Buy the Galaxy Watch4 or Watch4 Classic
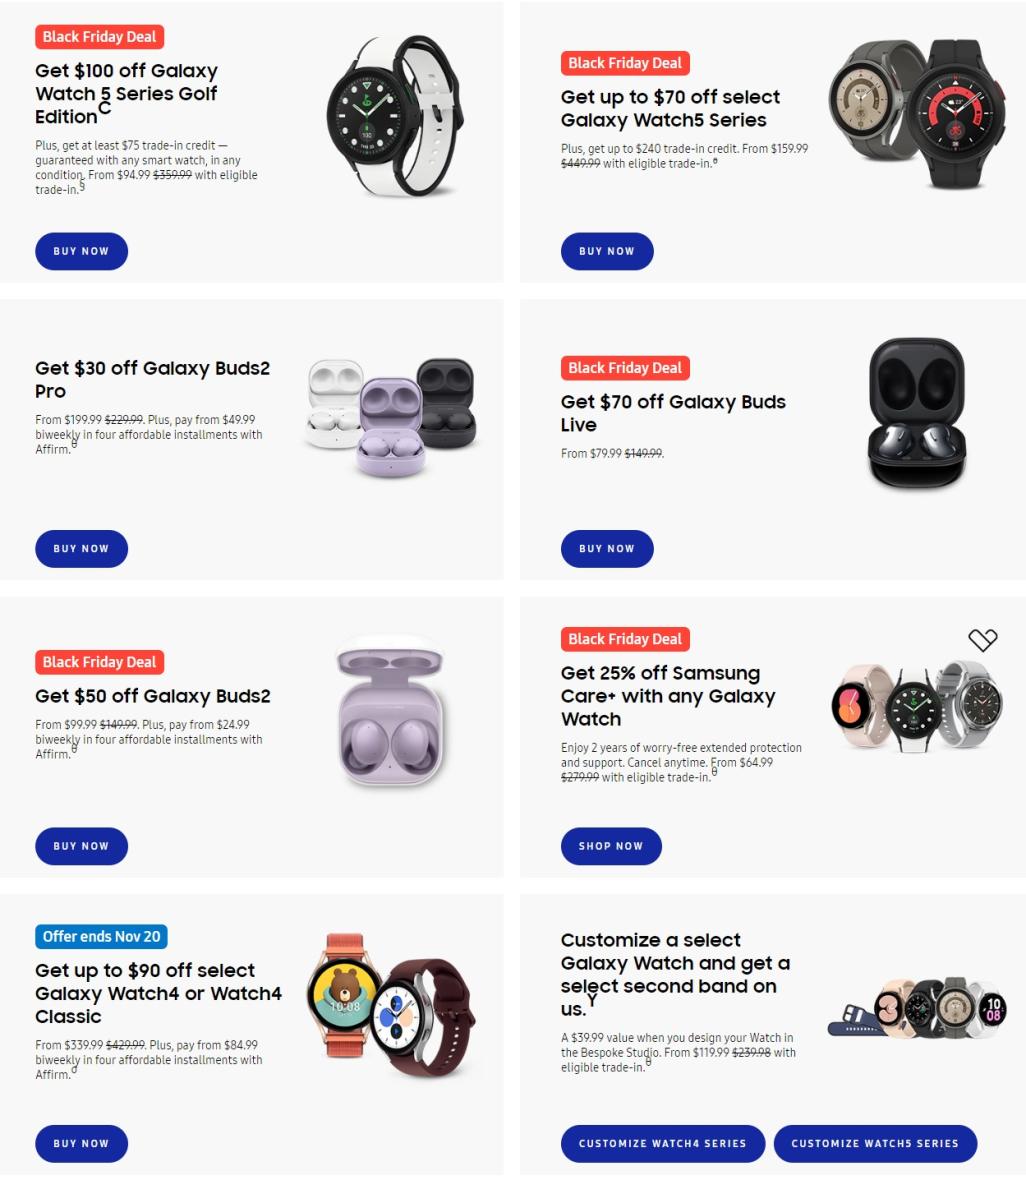This screenshot has height=1180, width=1026. 81,1143
